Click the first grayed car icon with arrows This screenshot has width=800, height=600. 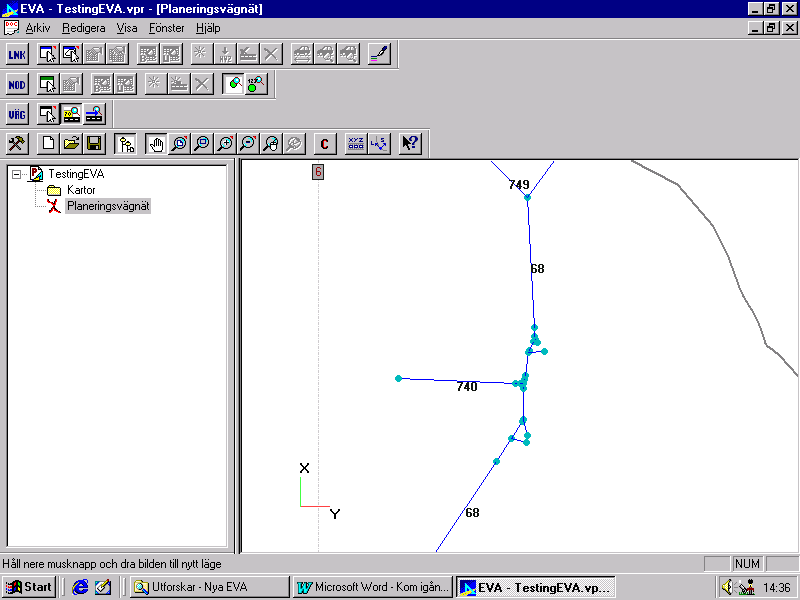pyautogui.click(x=302, y=54)
